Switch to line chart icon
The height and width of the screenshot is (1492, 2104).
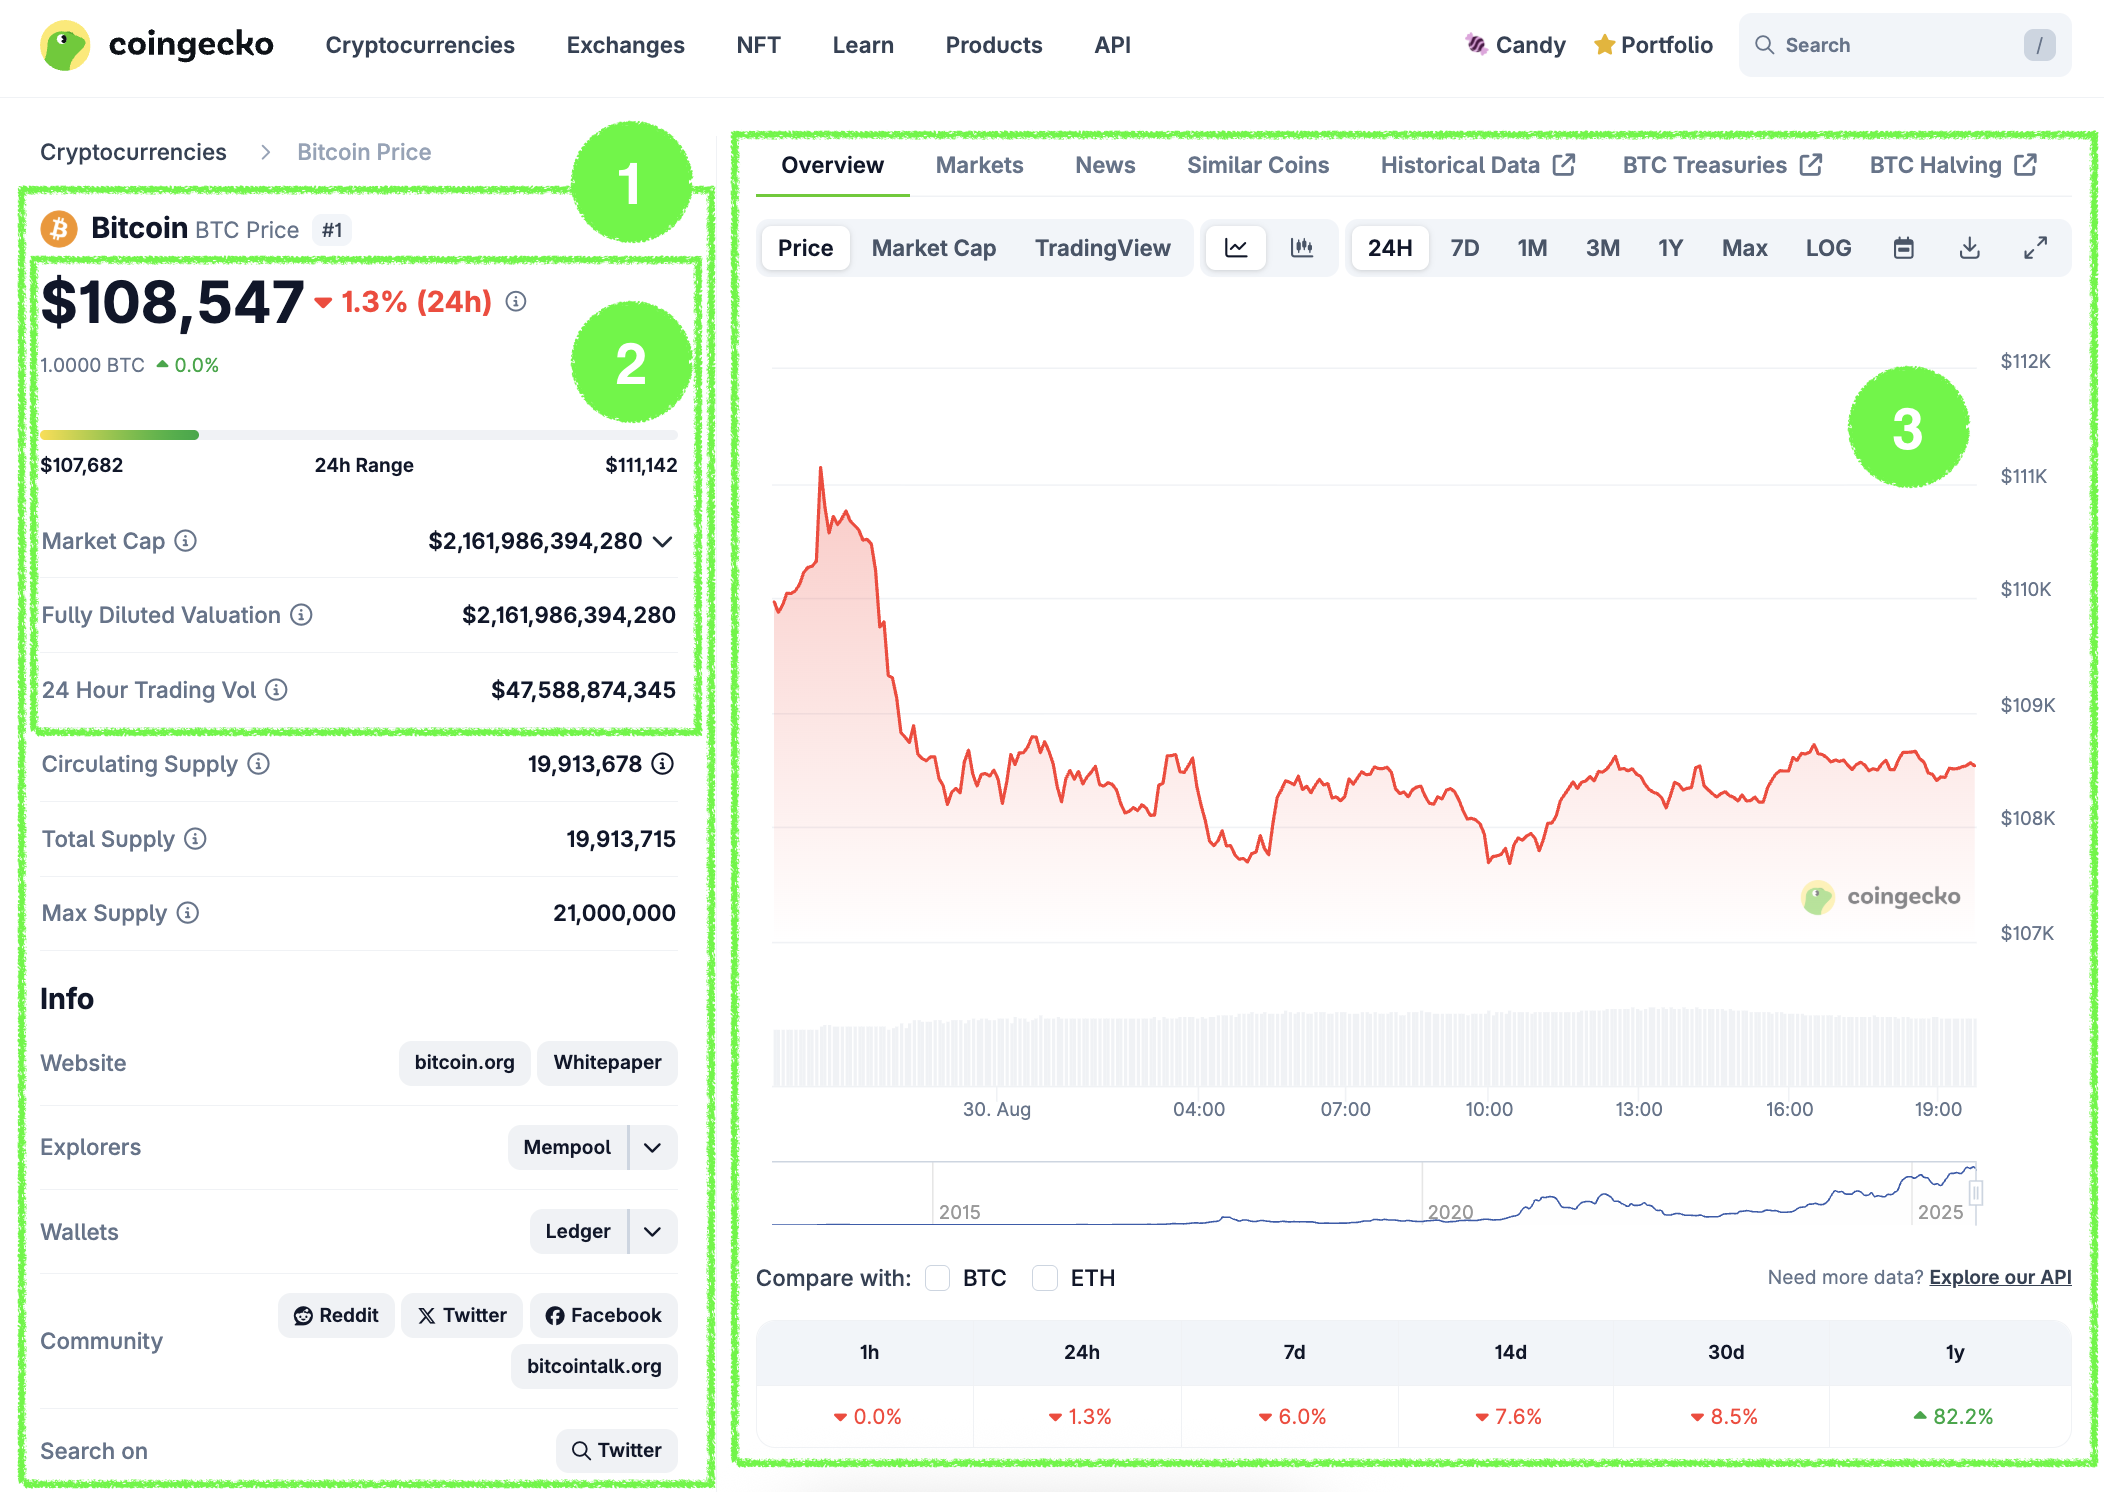click(x=1236, y=248)
